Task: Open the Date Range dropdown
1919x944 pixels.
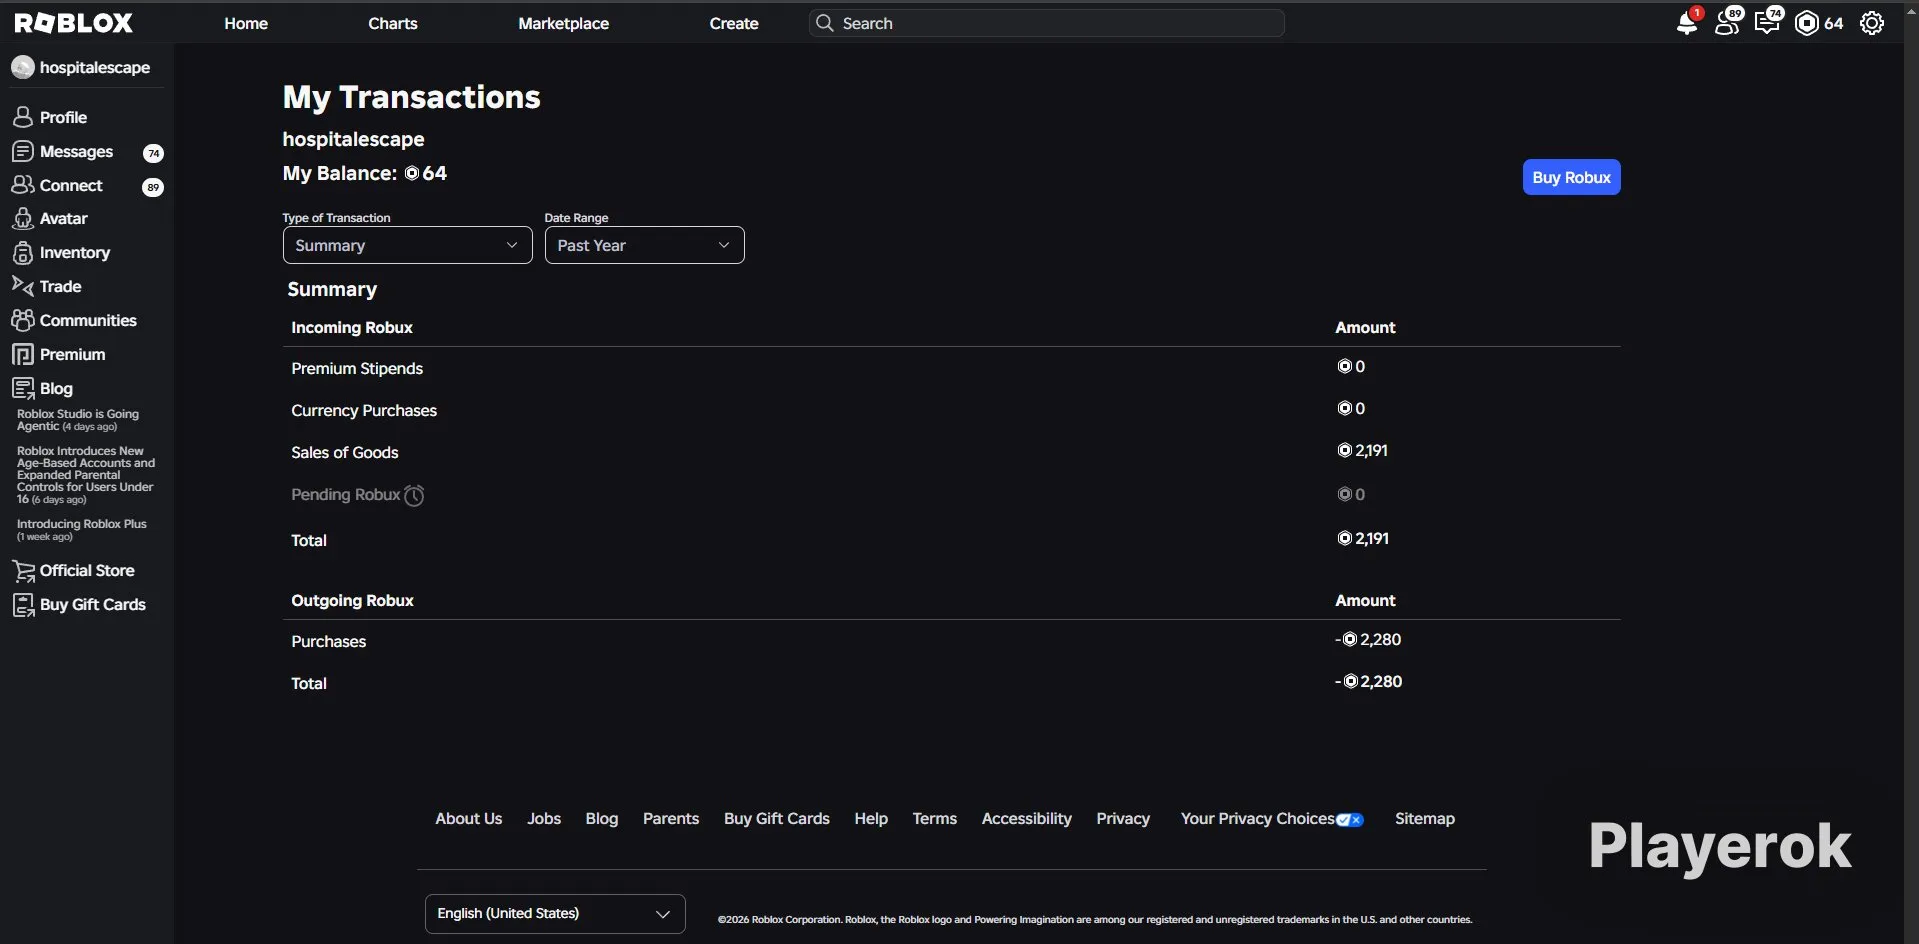Action: 644,245
